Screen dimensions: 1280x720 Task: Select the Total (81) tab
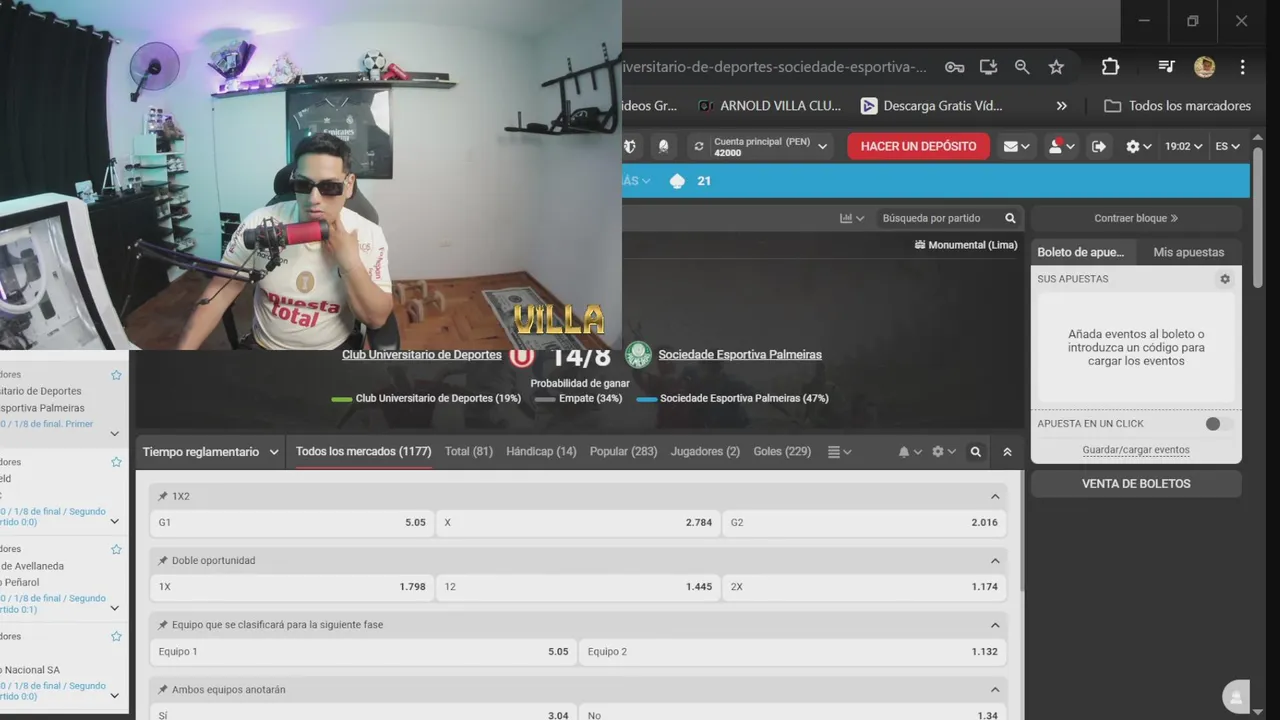469,452
